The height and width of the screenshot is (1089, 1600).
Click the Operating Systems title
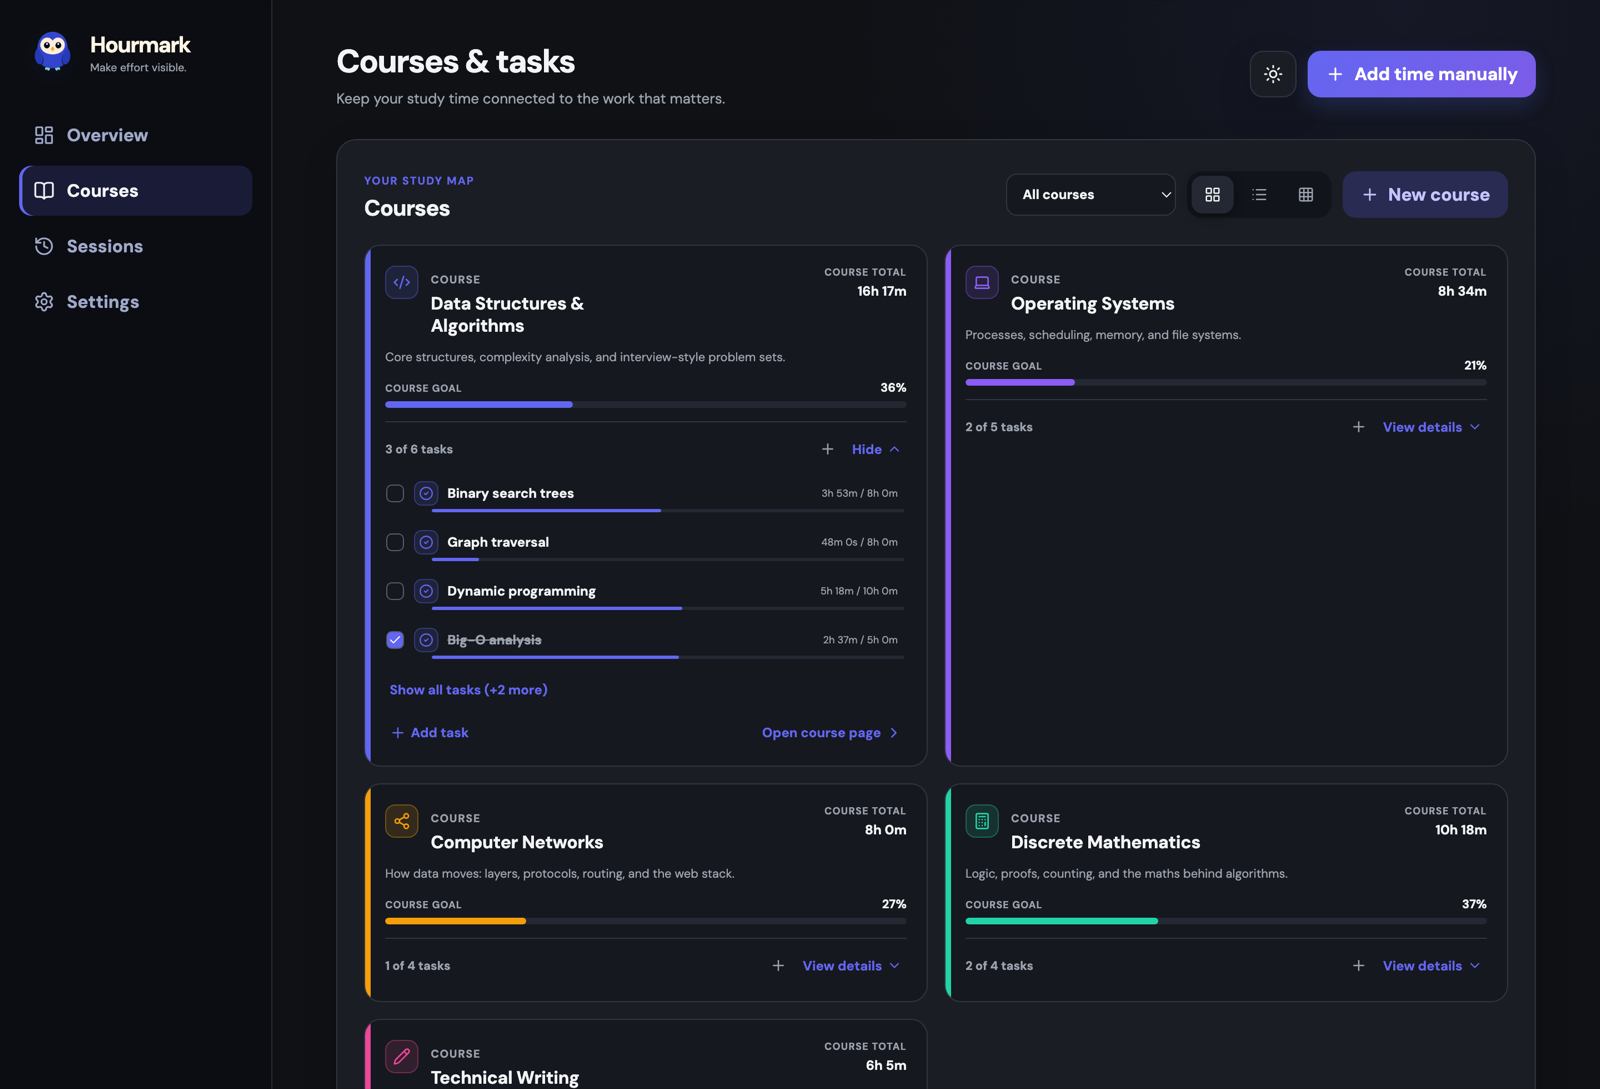point(1092,304)
